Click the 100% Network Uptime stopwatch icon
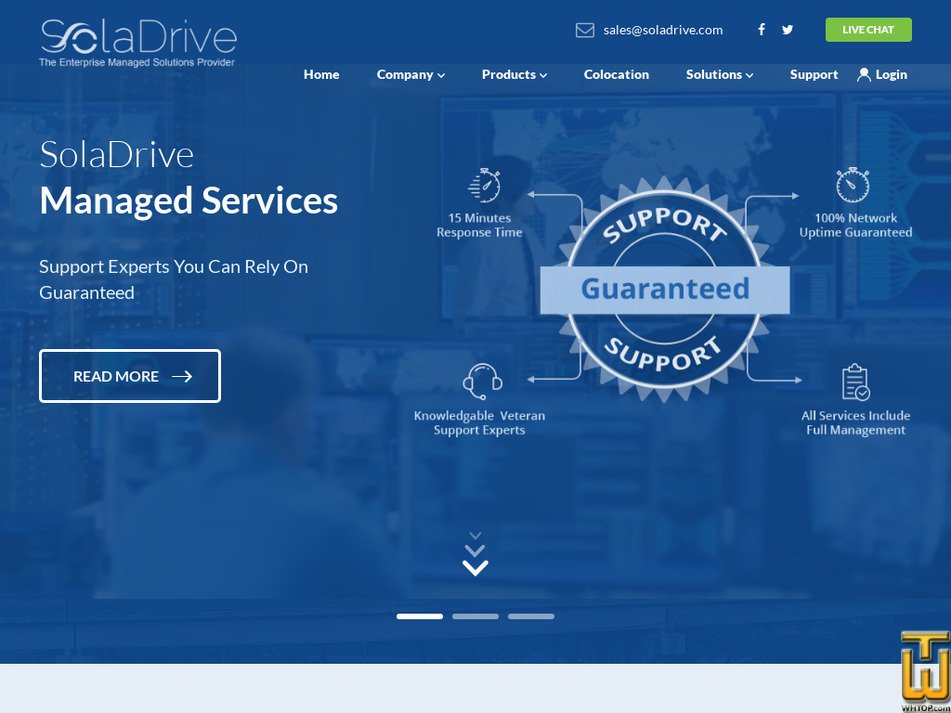Screen dimensions: 951x713 point(852,185)
